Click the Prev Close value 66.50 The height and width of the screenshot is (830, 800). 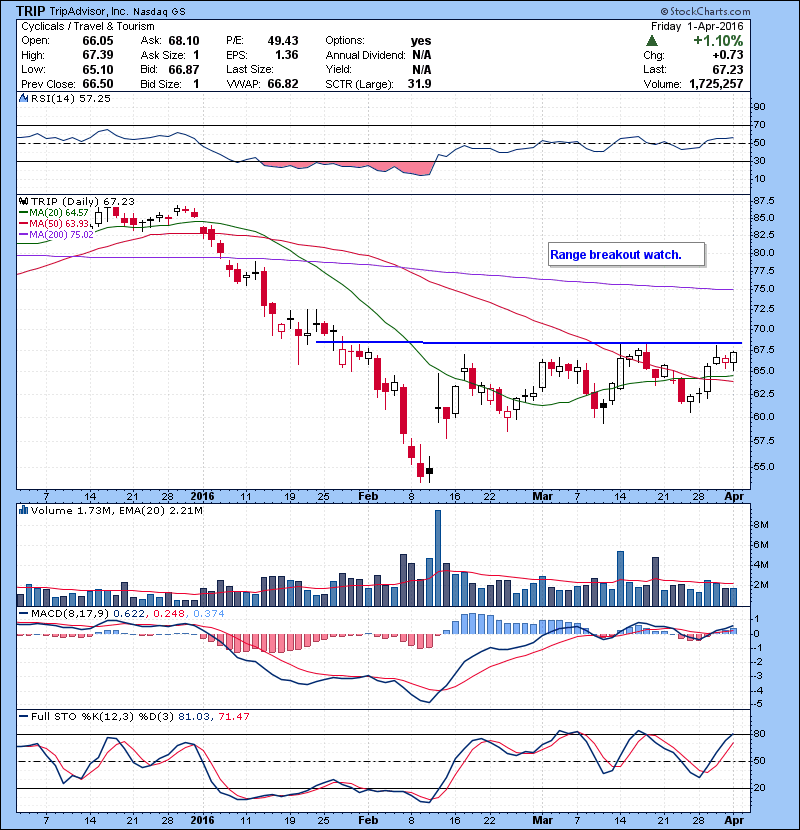click(98, 84)
